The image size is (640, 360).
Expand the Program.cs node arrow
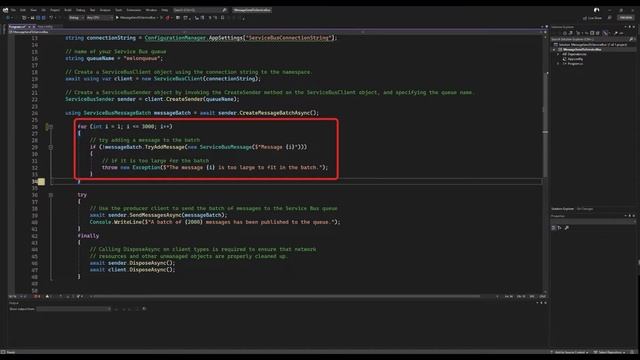558,64
